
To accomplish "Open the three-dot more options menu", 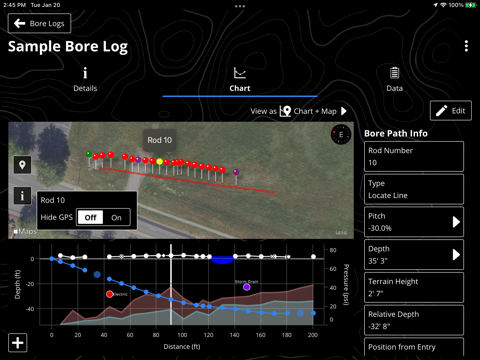I will coord(466,46).
